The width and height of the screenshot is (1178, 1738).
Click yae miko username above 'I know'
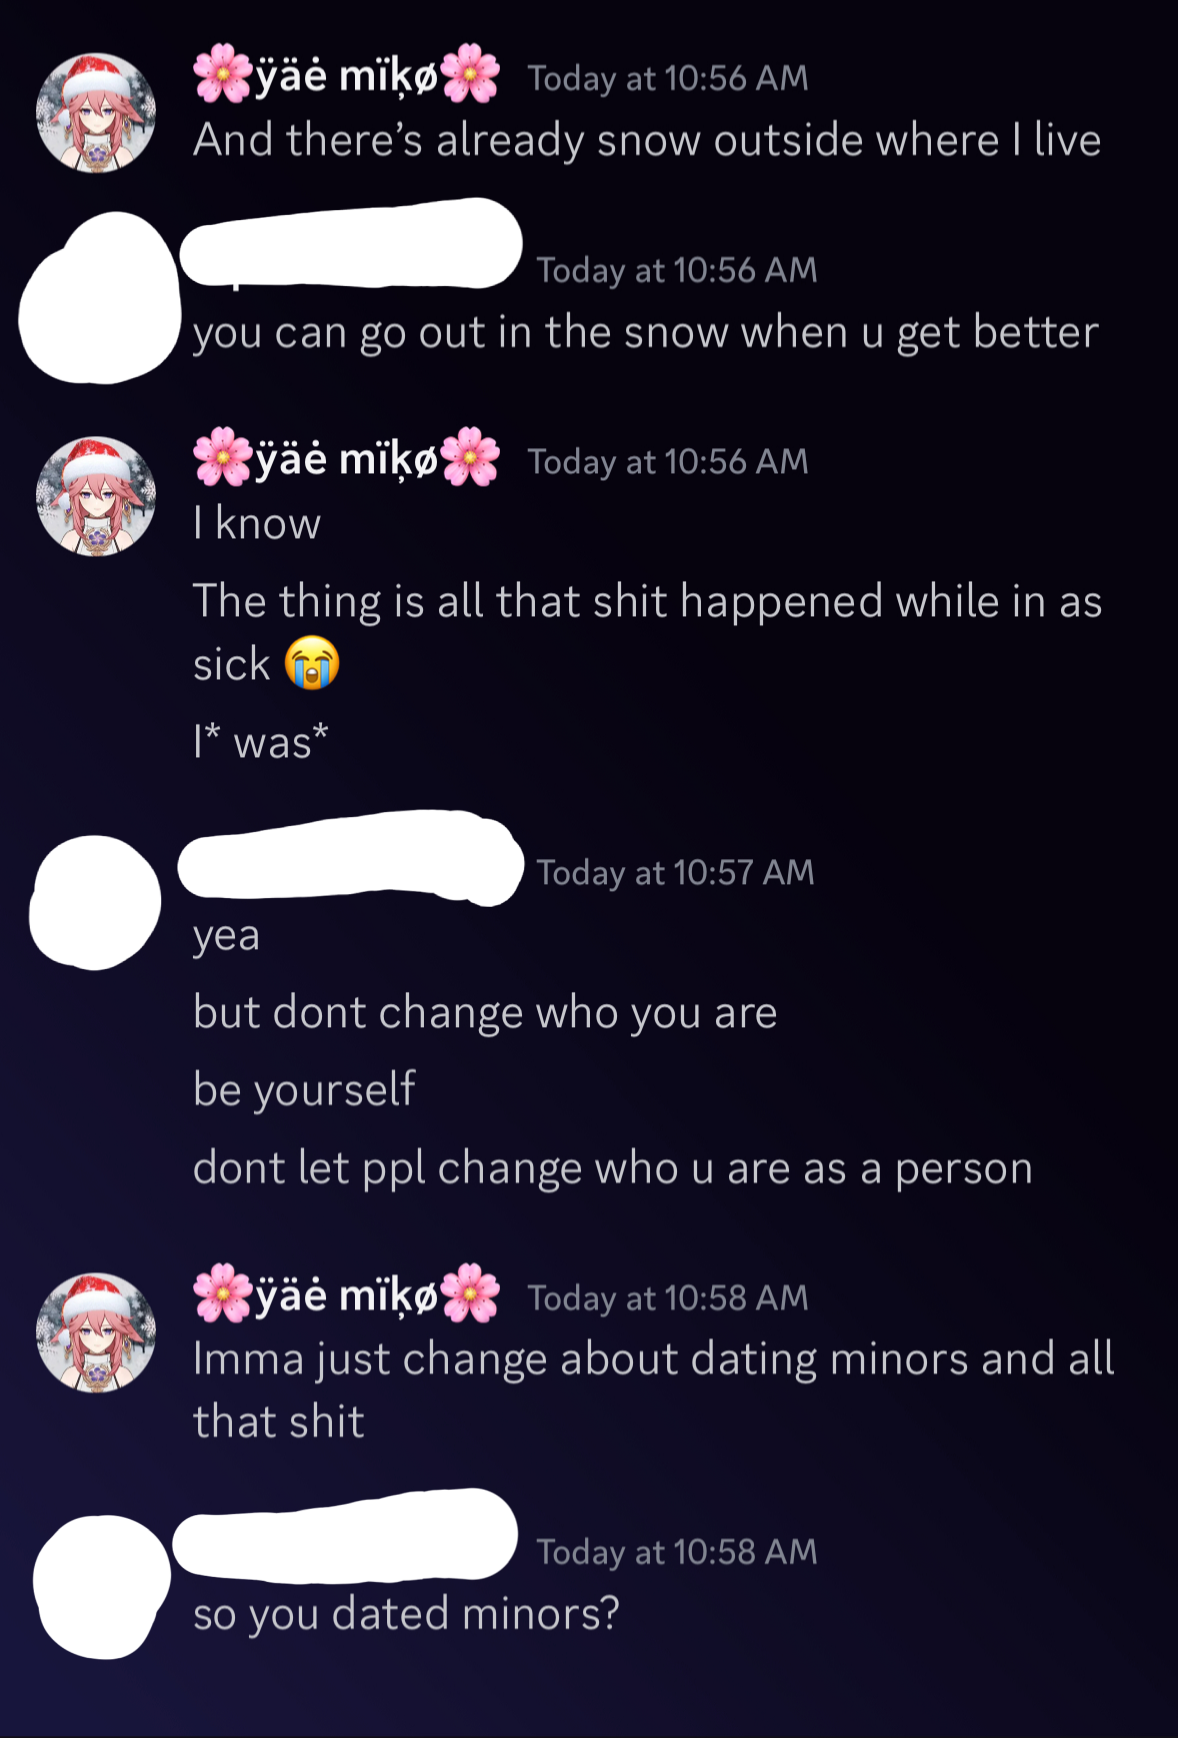pyautogui.click(x=346, y=458)
